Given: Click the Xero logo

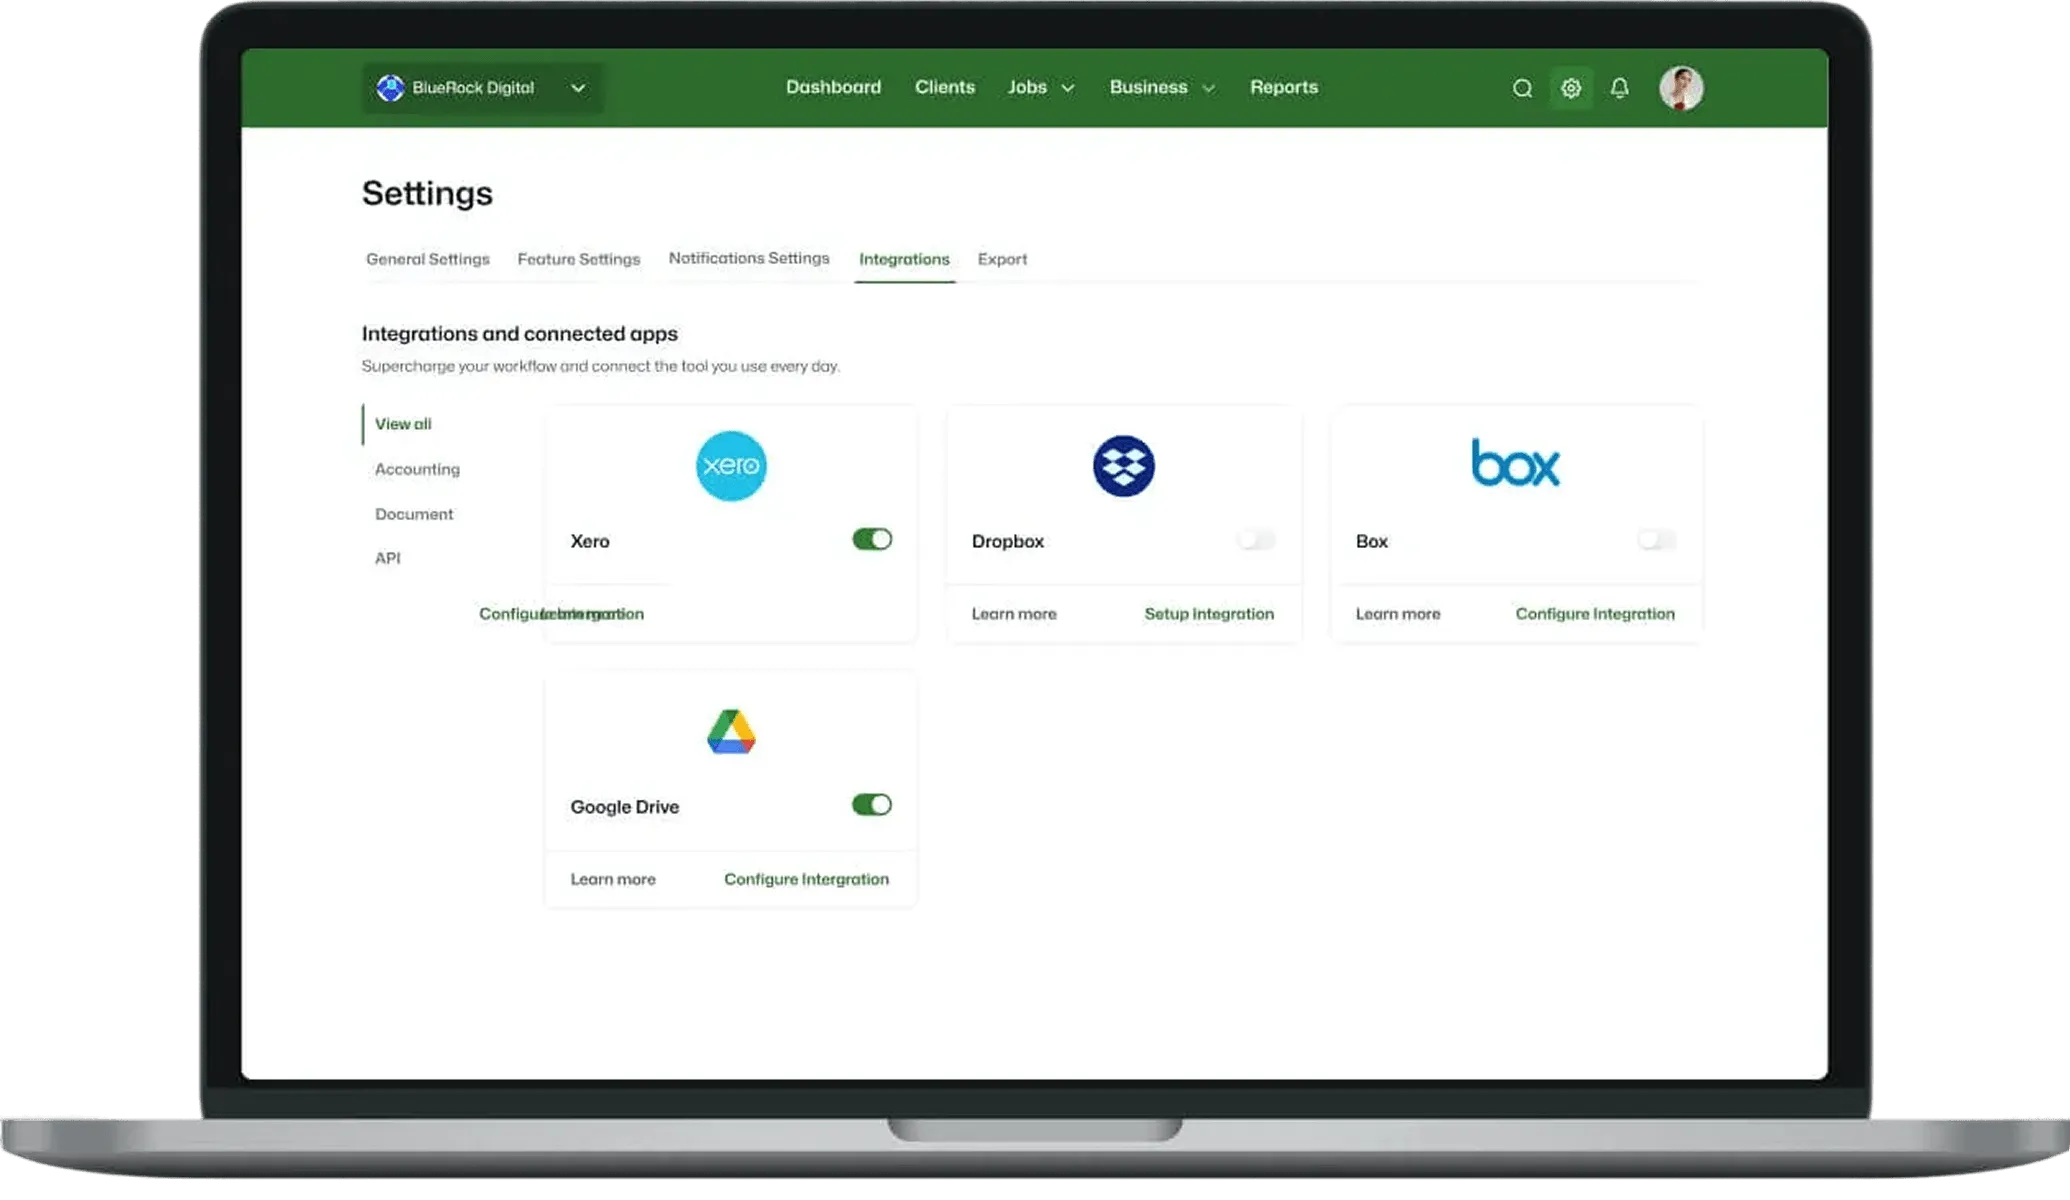Looking at the screenshot, I should tap(731, 466).
